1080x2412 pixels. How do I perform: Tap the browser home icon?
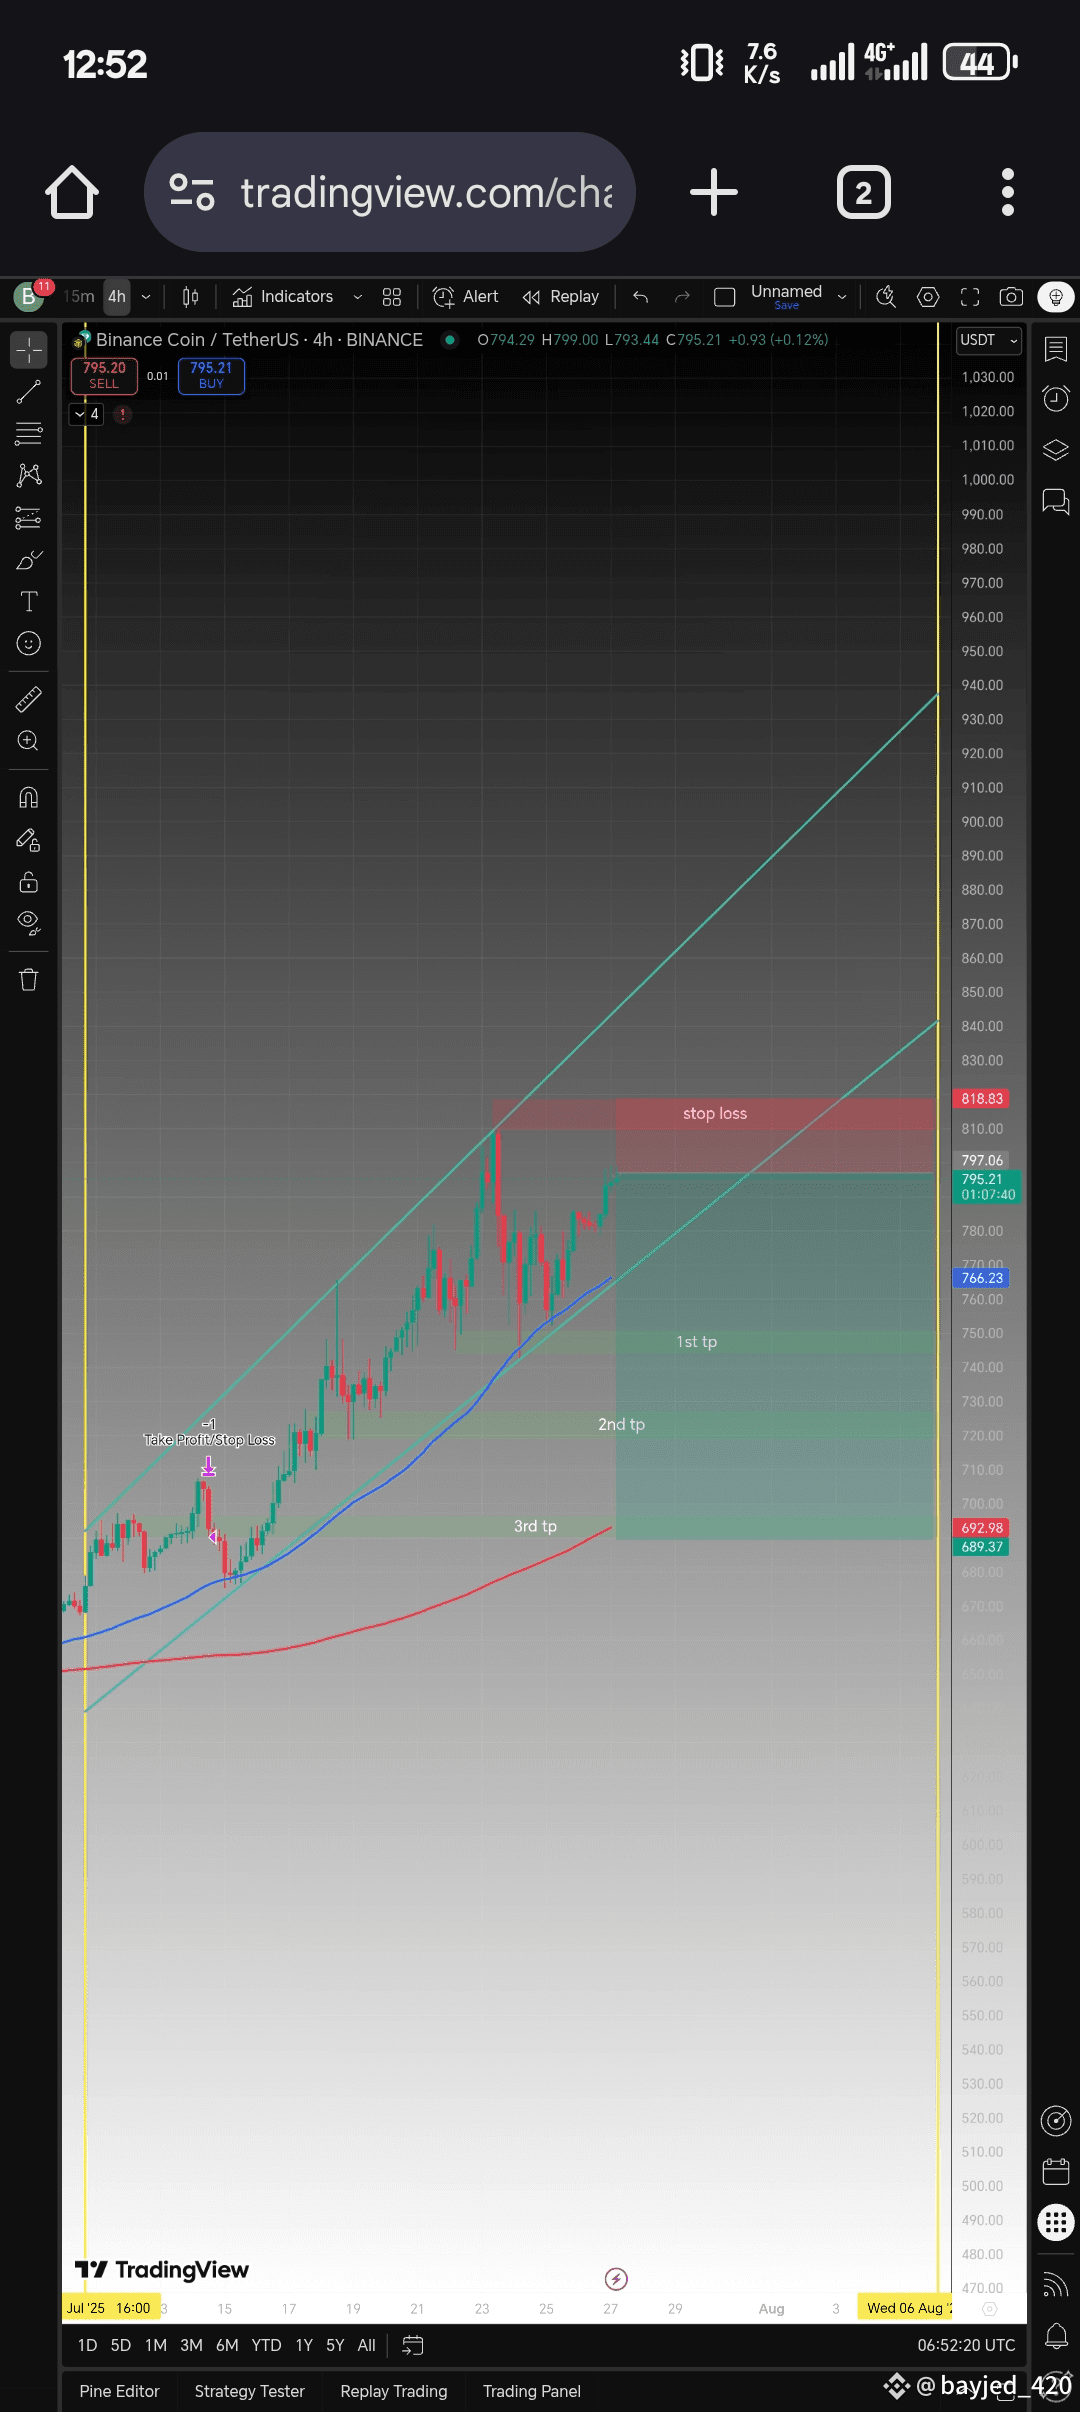click(x=72, y=192)
